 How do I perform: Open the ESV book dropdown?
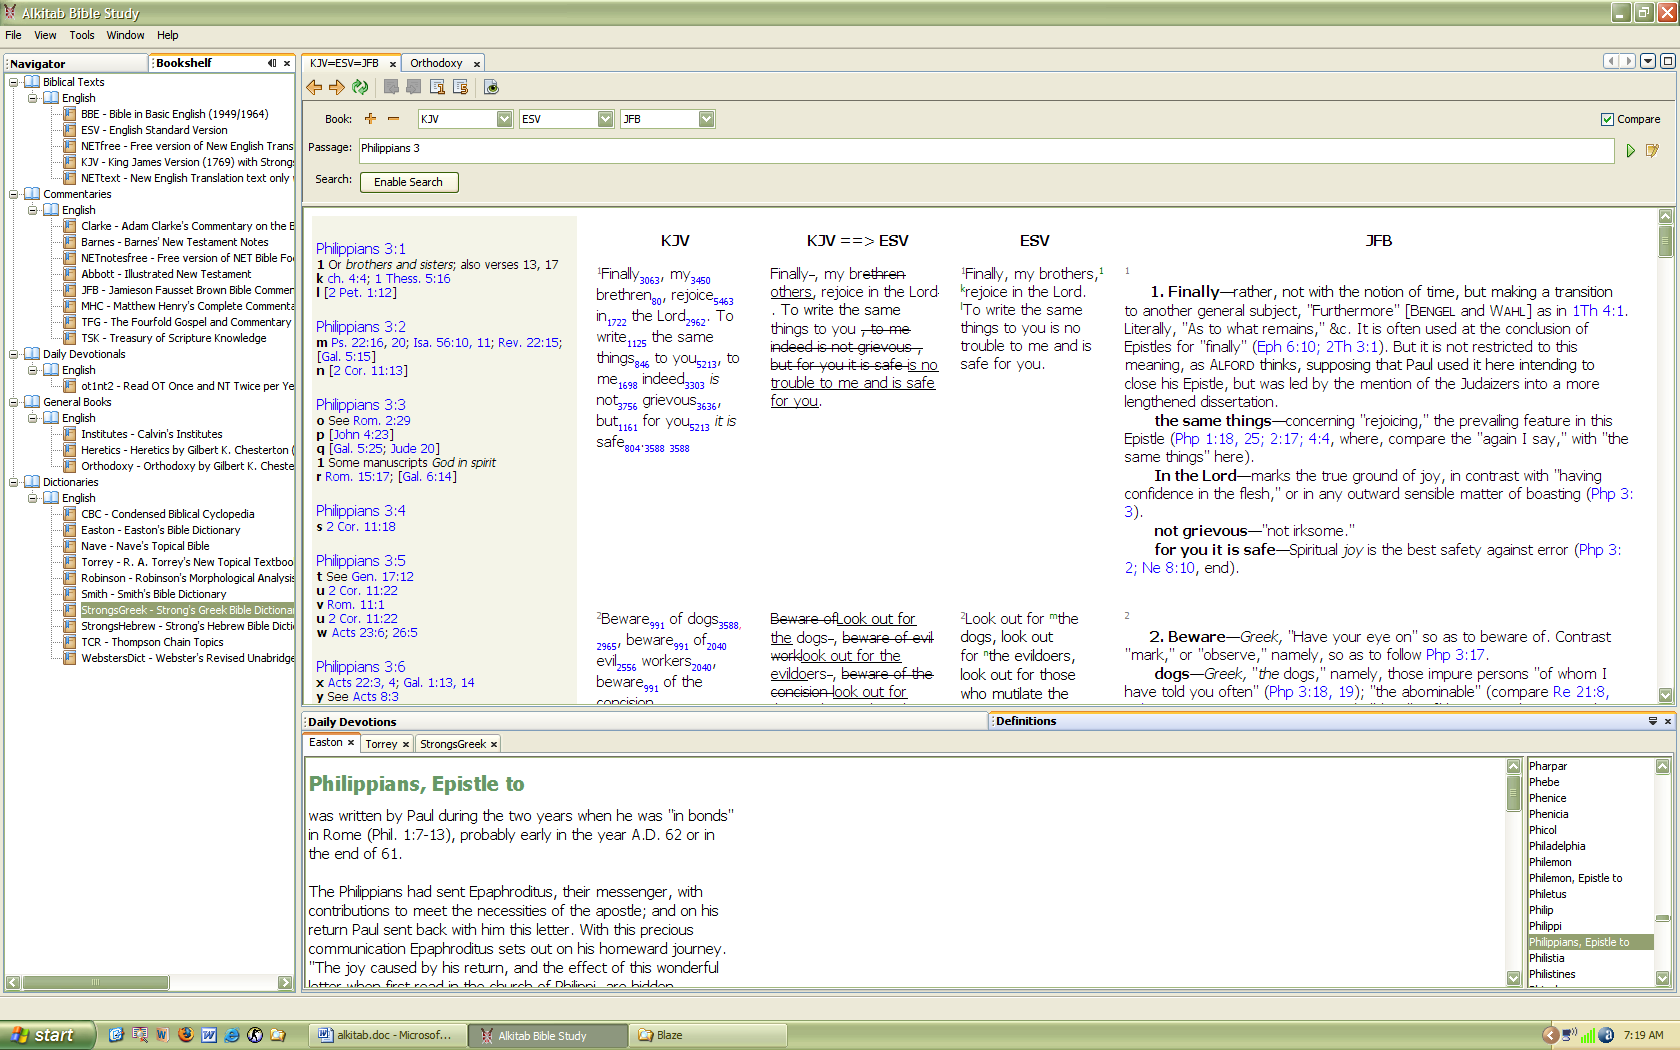click(605, 120)
